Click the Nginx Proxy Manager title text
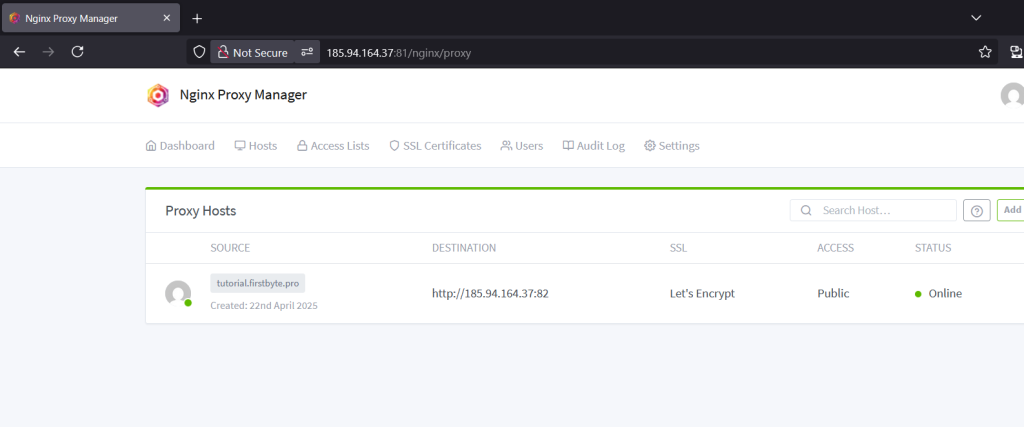This screenshot has width=1024, height=427. tap(243, 95)
